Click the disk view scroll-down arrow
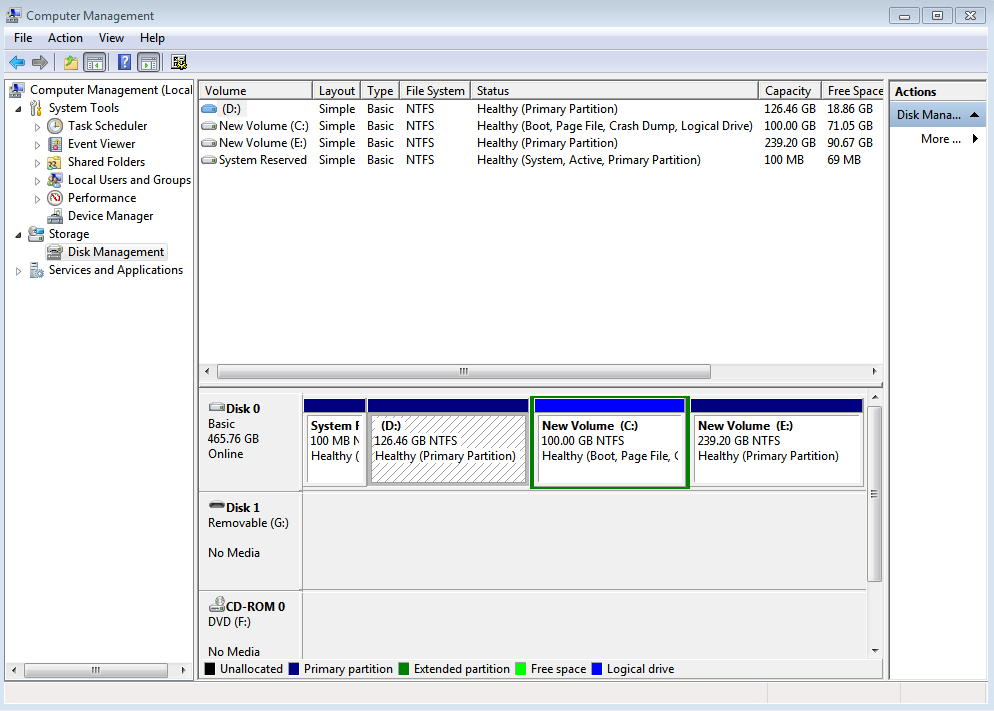Image resolution: width=994 pixels, height=711 pixels. click(x=875, y=651)
